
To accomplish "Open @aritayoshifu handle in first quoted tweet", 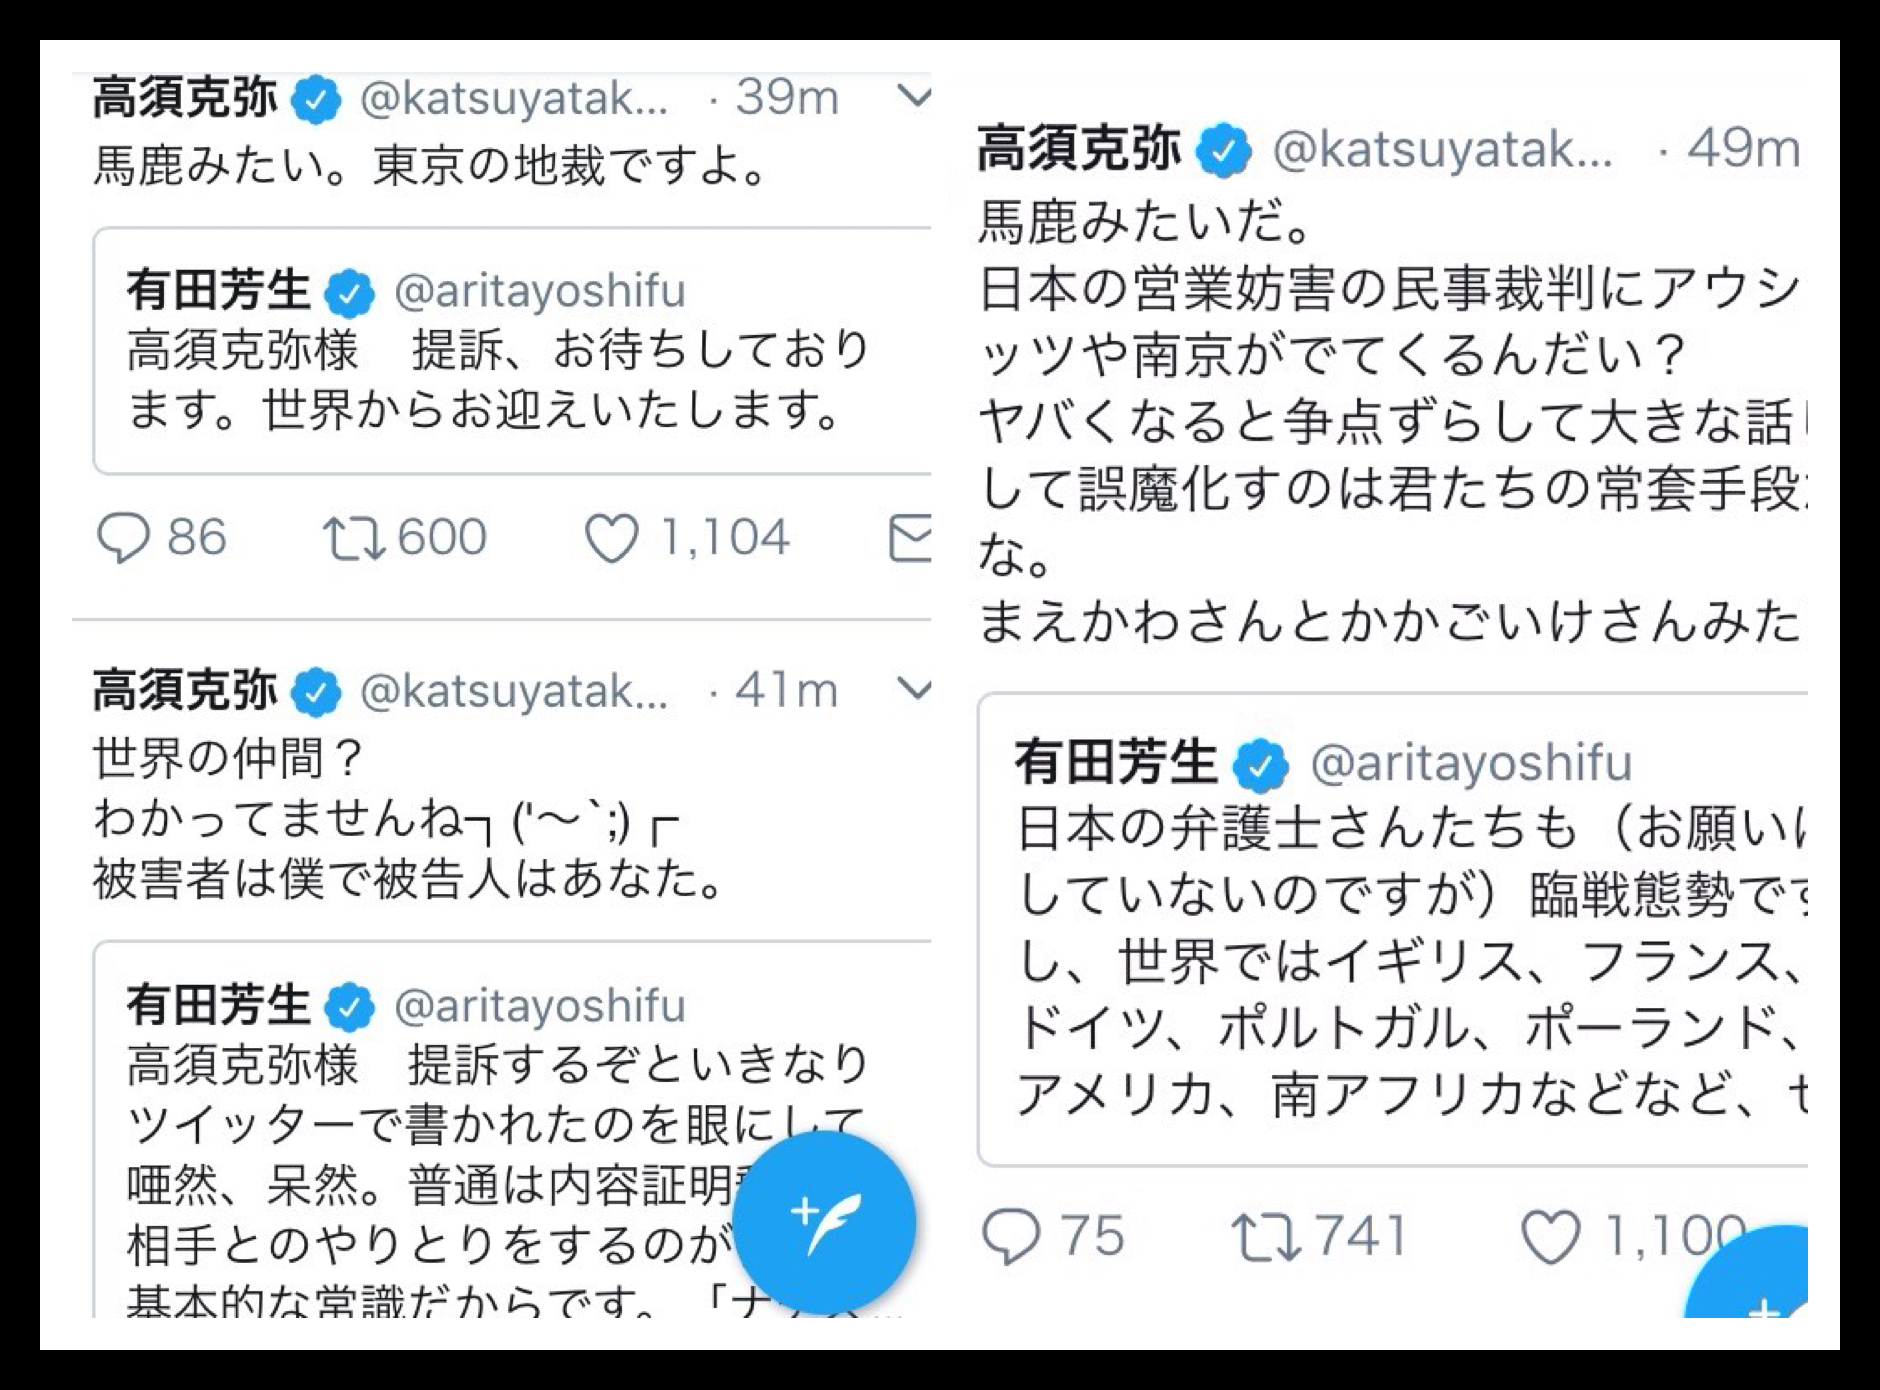I will tap(540, 291).
